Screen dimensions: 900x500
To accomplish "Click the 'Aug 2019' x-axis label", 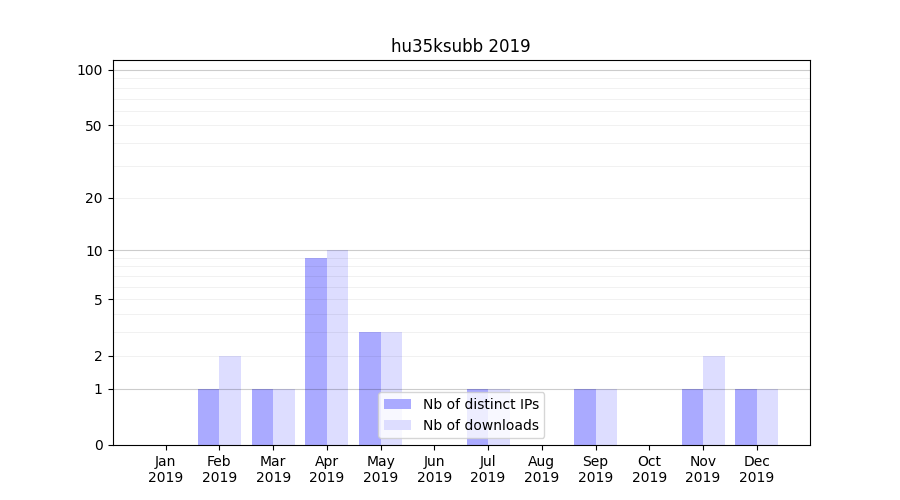I will tap(541, 469).
